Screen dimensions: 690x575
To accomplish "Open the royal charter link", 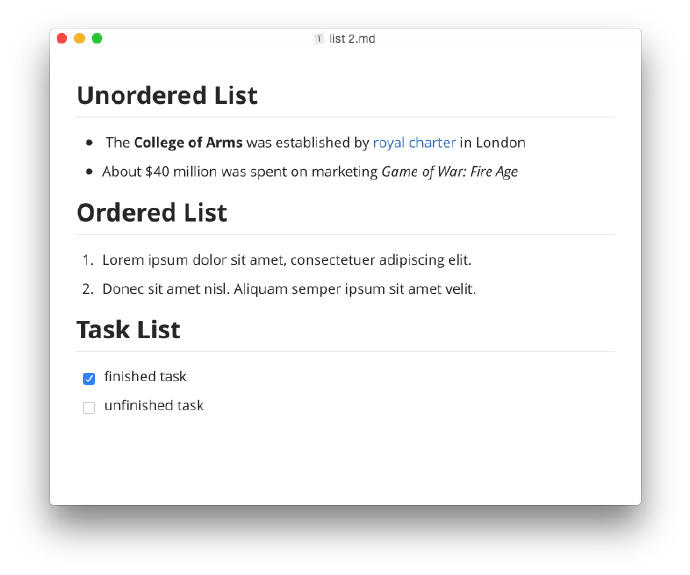I will coord(414,143).
